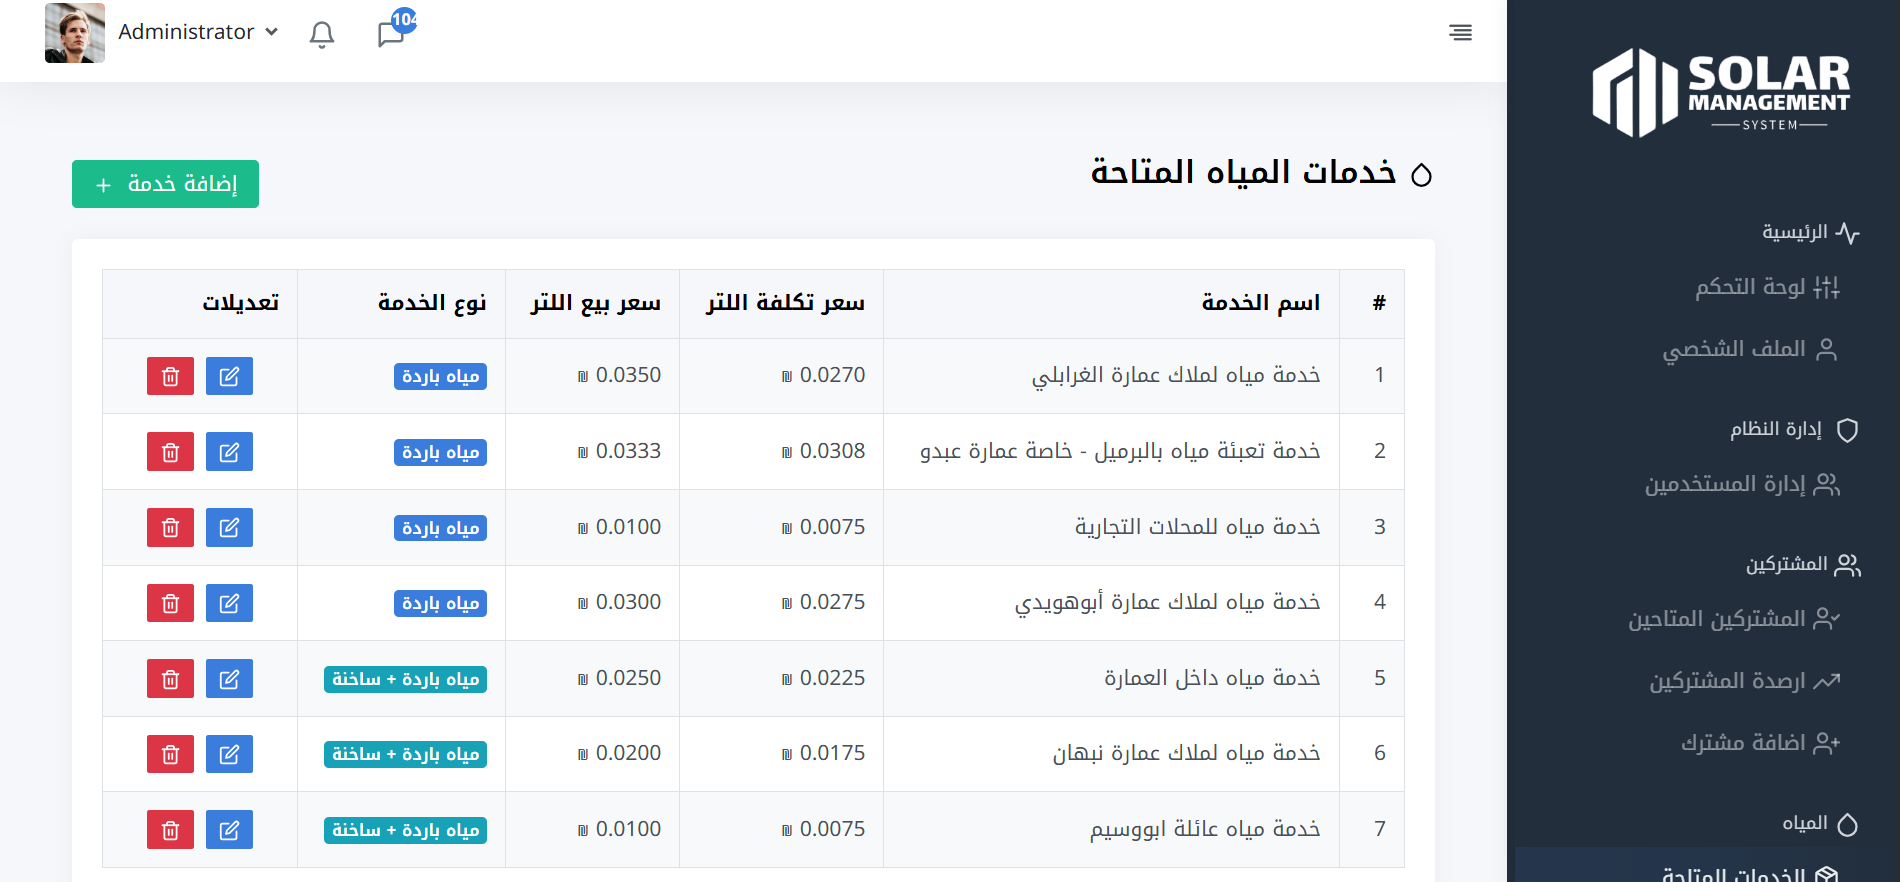Open messages chat icon with badge
This screenshot has height=882, width=1900.
point(391,34)
